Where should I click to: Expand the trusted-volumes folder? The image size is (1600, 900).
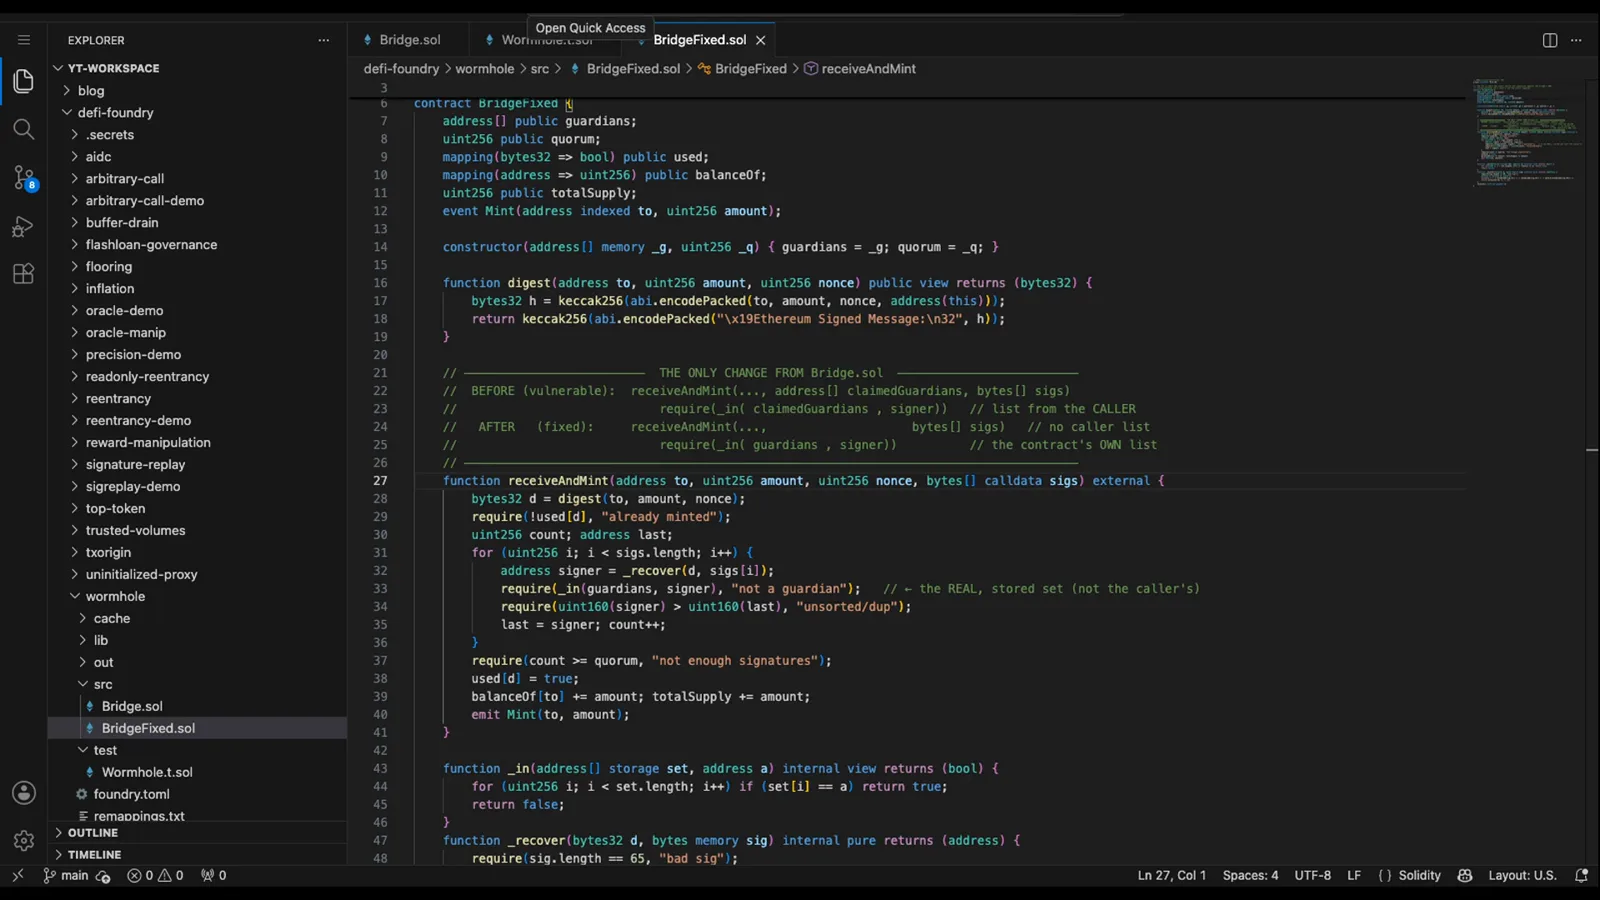coord(135,530)
